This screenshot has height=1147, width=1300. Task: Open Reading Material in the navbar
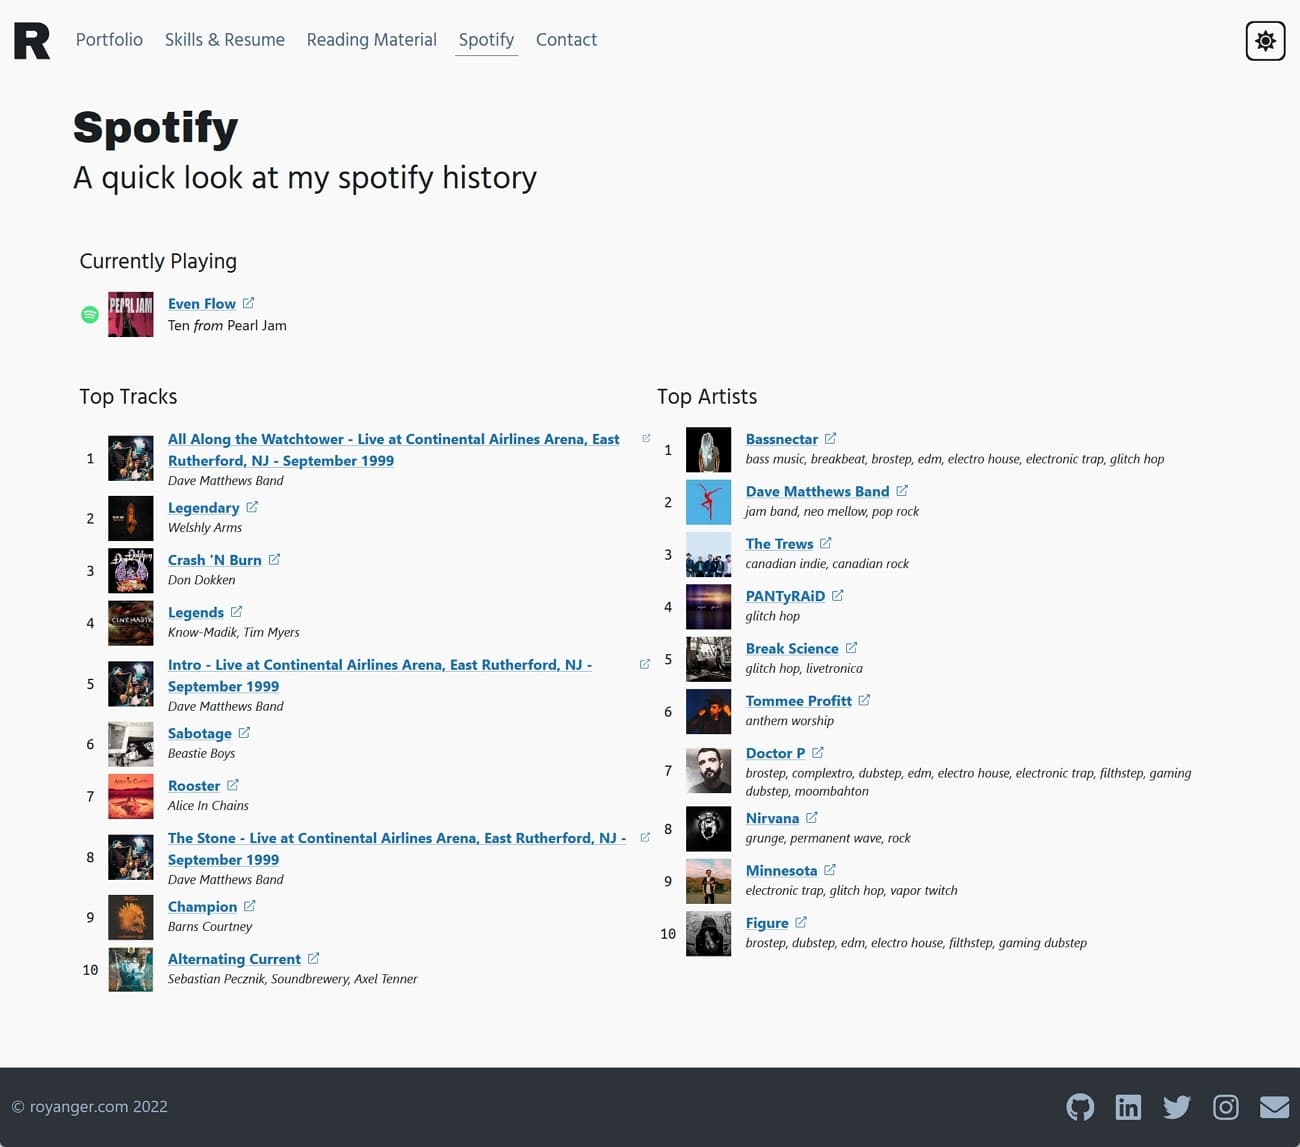coord(372,40)
